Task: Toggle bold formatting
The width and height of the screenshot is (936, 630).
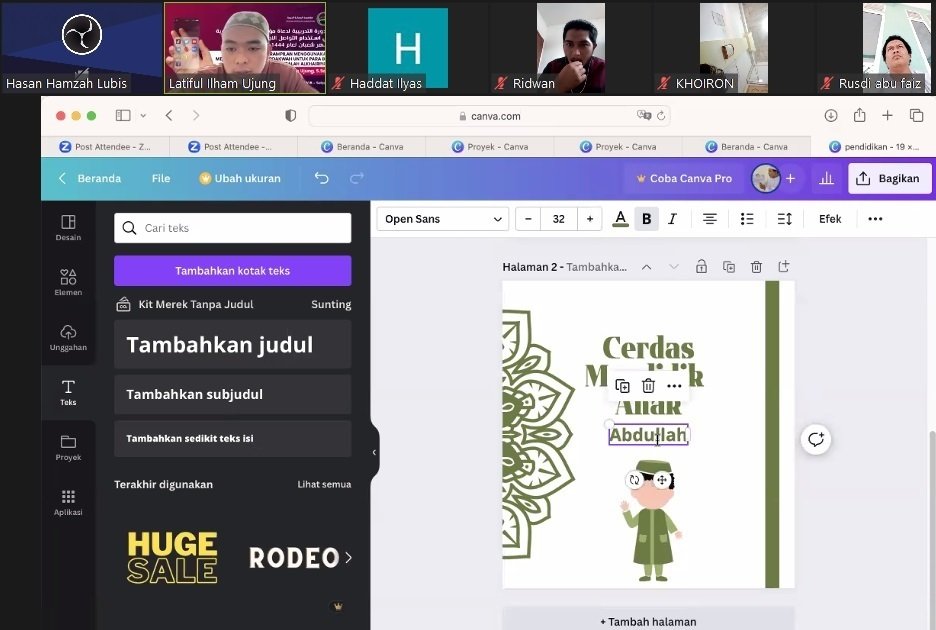Action: pyautogui.click(x=646, y=219)
